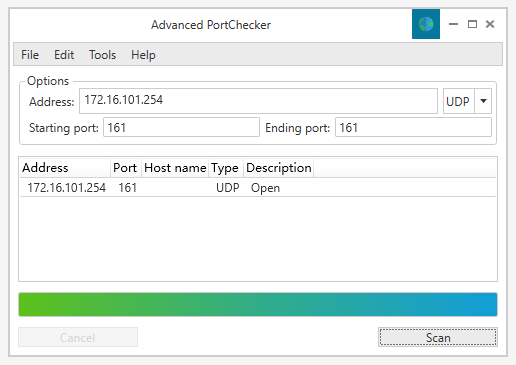This screenshot has width=516, height=365.
Task: Click the port 161 cell in results
Action: click(x=128, y=188)
